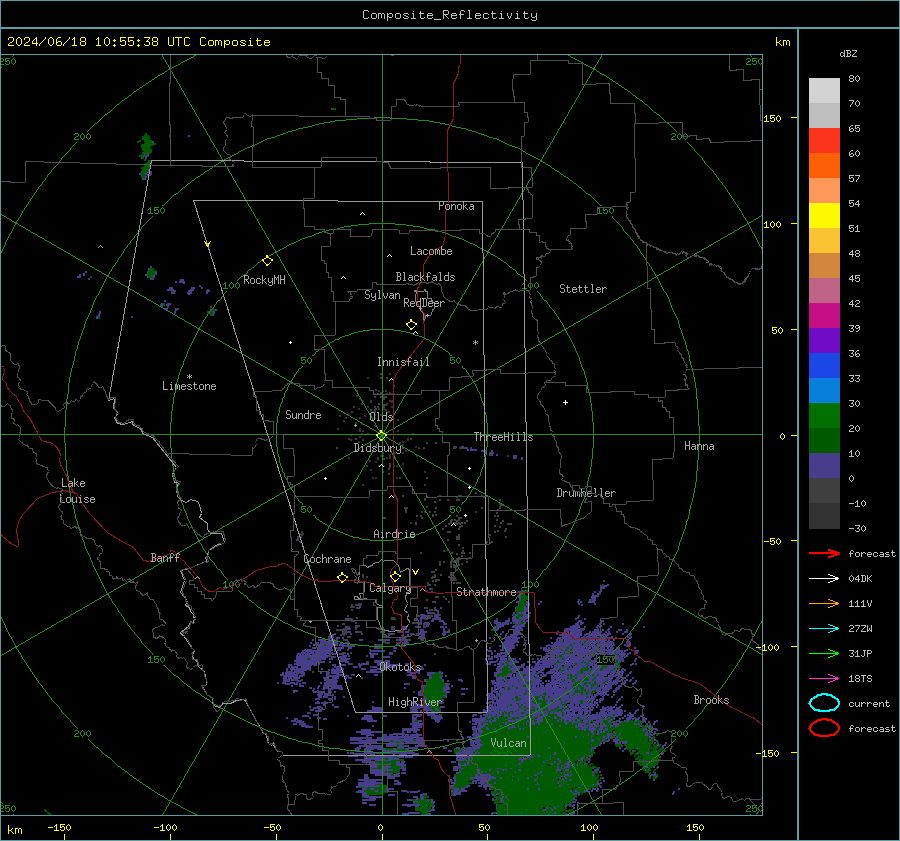Viewport: 900px width, 841px height.
Task: Click the Stettler label
Action: coord(583,289)
